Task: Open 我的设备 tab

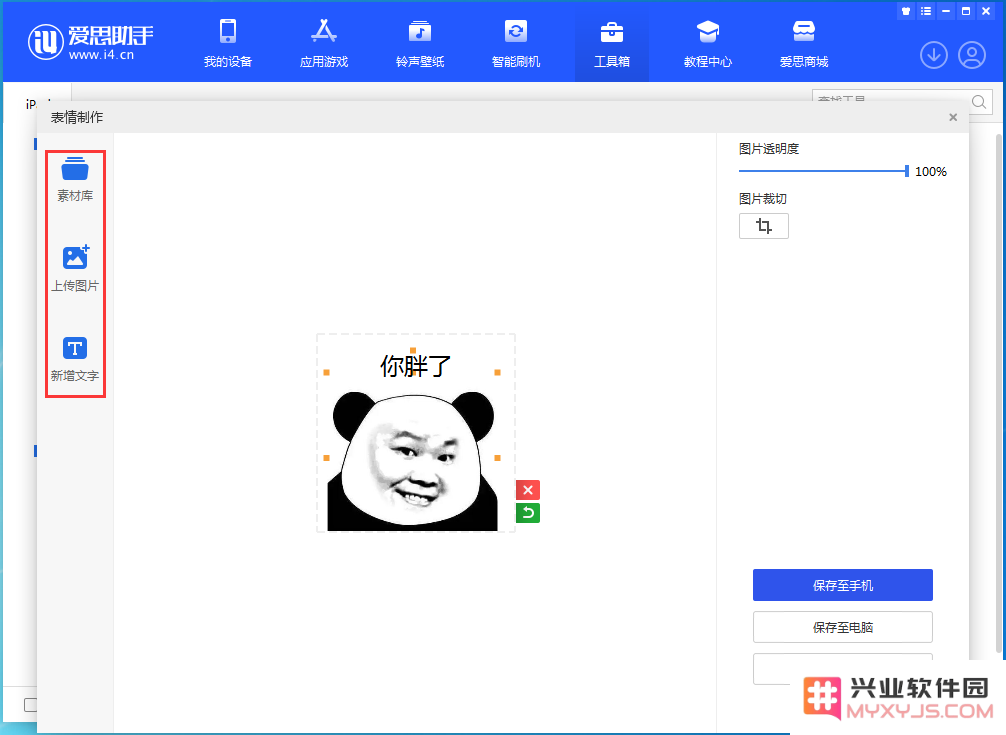Action: coord(228,43)
